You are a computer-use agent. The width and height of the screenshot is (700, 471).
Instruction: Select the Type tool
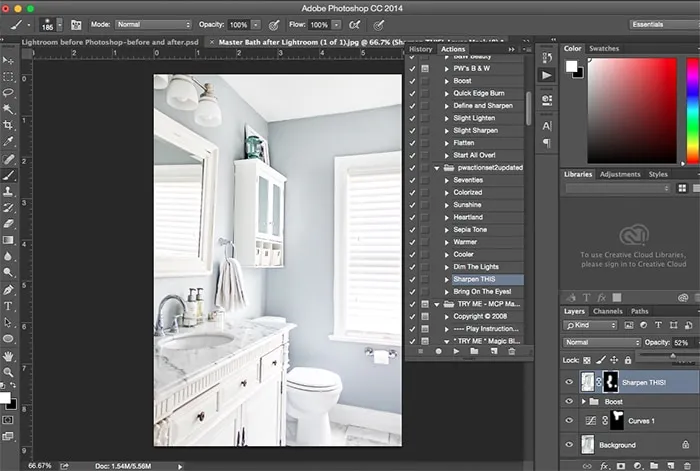pyautogui.click(x=8, y=306)
